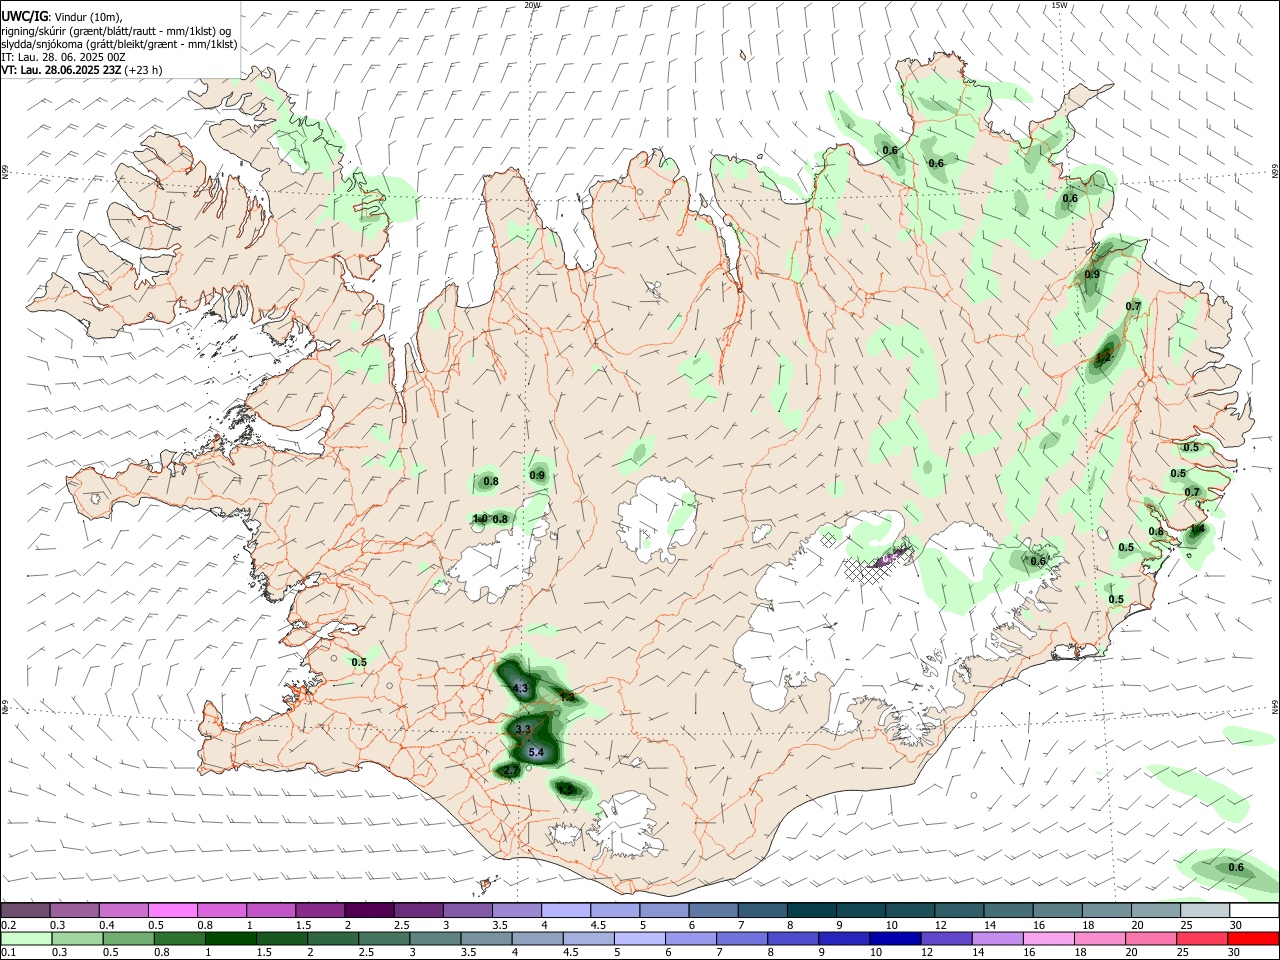The height and width of the screenshot is (960, 1280).
Task: Click the 'VT: Lau. 28.06.2025 23Z (+23 h)' line
Action: pos(82,70)
